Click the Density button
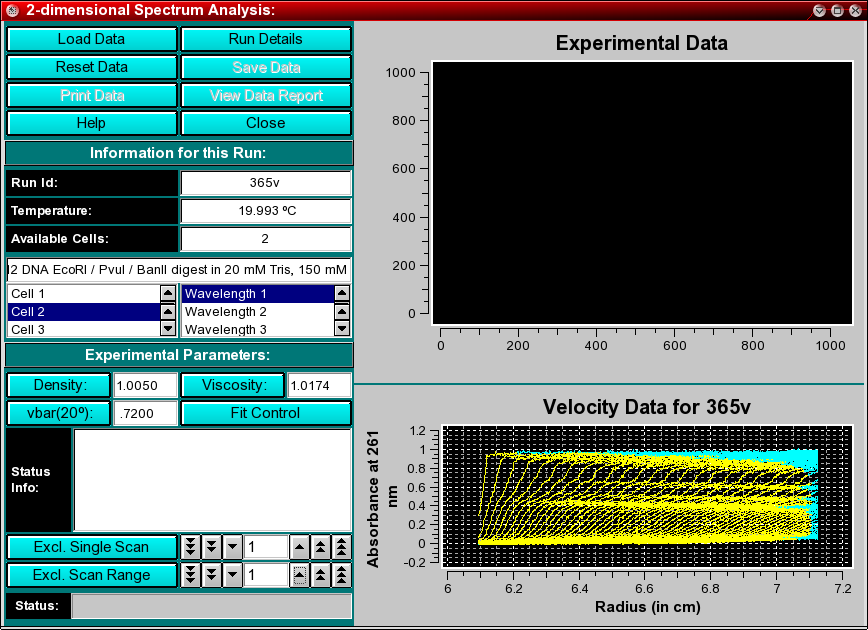The image size is (868, 630). click(x=59, y=385)
